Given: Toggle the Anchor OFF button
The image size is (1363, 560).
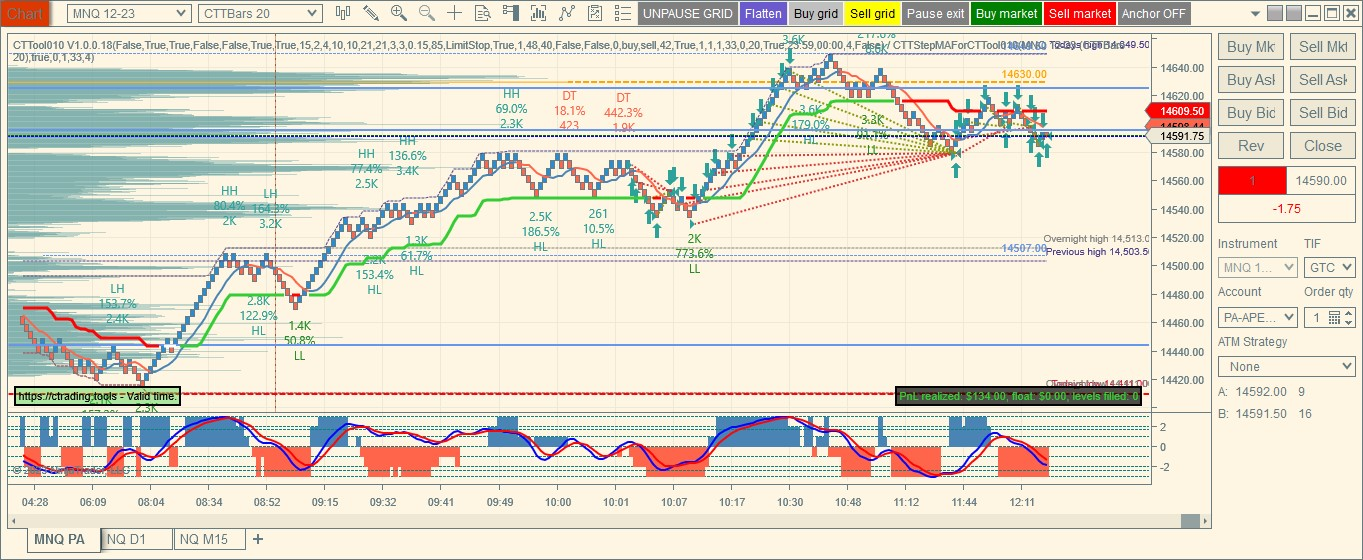Looking at the screenshot, I should click(x=1154, y=14).
